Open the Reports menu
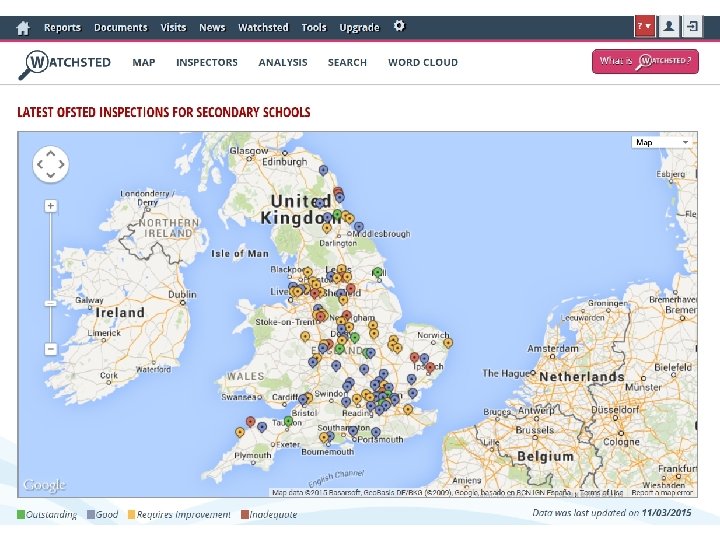This screenshot has width=720, height=540. click(x=62, y=28)
